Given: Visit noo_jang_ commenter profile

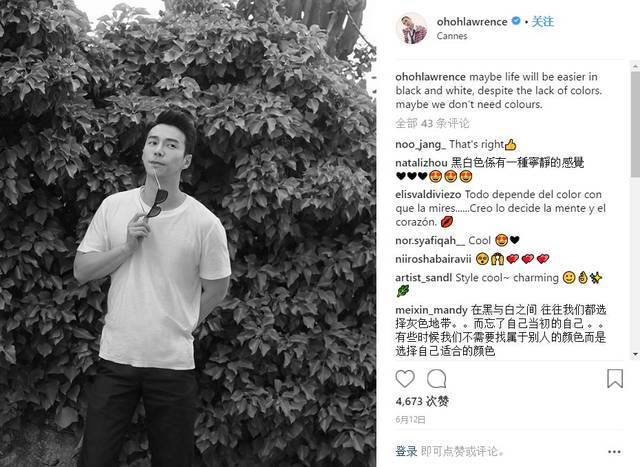Looking at the screenshot, I should (420, 145).
